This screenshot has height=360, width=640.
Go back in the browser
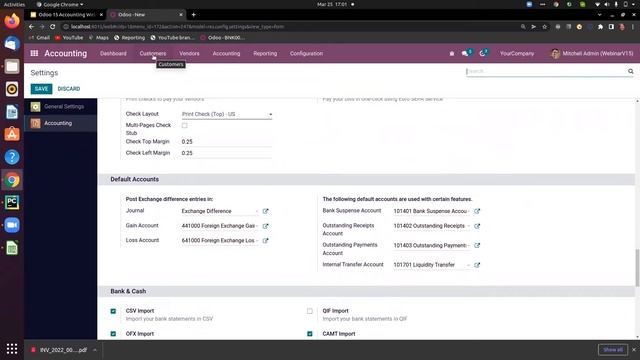pos(31,27)
